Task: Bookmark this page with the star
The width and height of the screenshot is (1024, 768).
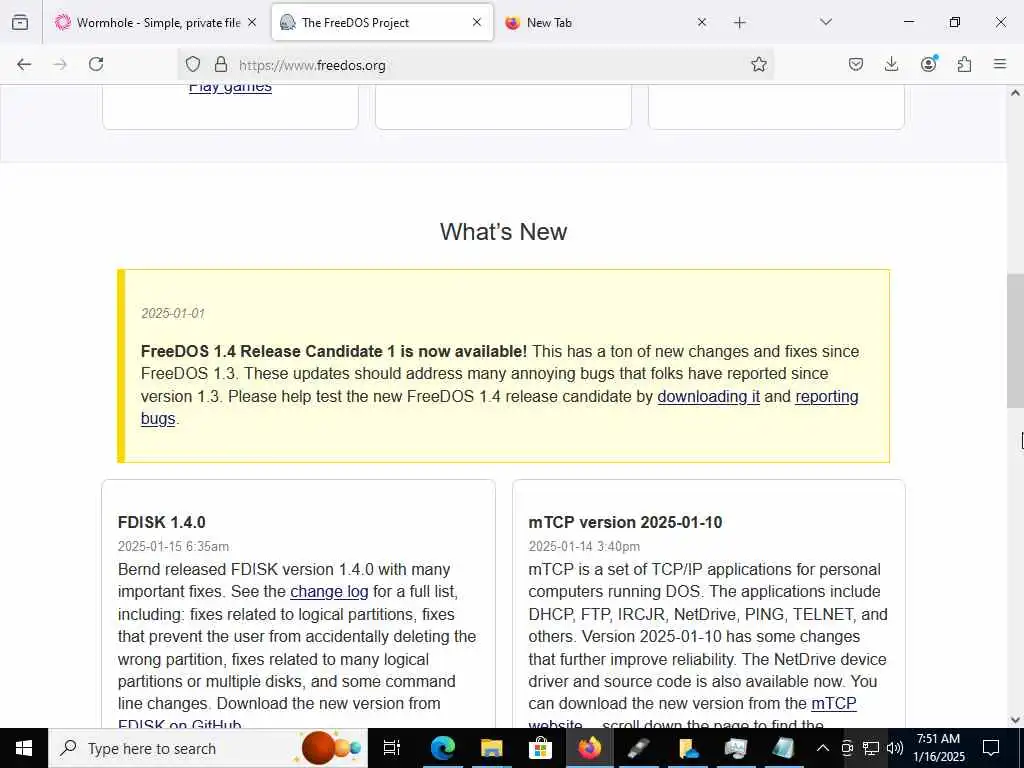Action: tap(758, 64)
